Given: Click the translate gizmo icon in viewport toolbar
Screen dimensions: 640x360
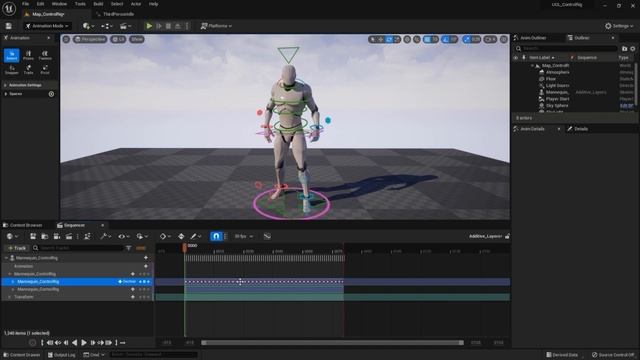Looking at the screenshot, I should (x=380, y=39).
